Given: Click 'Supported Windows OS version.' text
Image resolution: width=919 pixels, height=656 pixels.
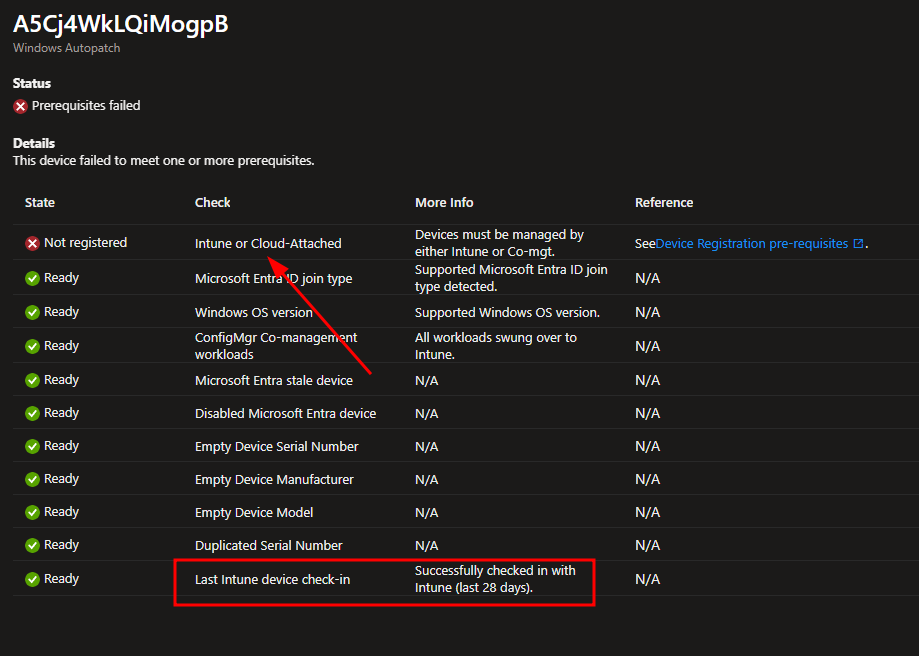Looking at the screenshot, I should (x=508, y=312).
